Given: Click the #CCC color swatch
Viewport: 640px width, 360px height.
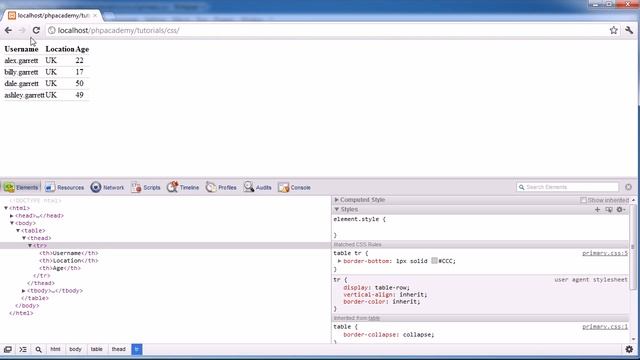Looking at the screenshot, I should tap(434, 261).
